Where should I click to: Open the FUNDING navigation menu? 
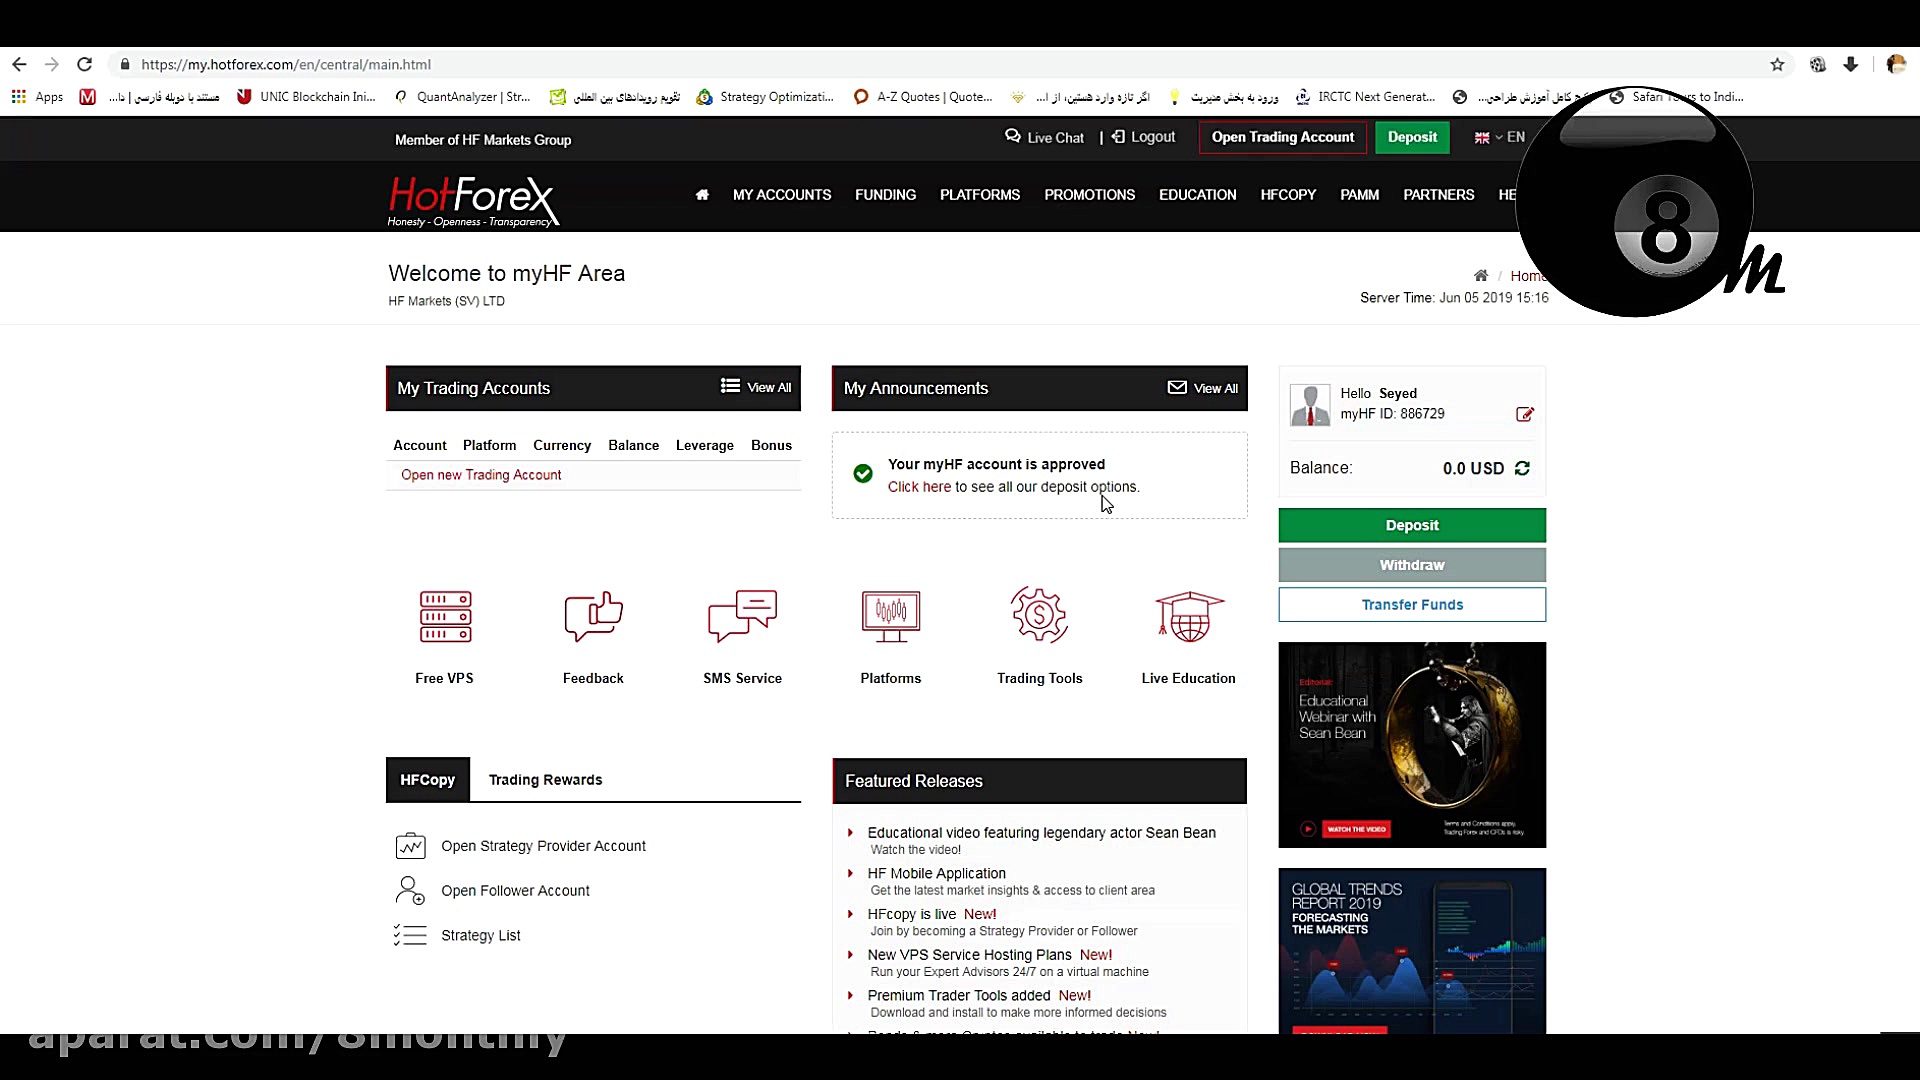(x=885, y=195)
